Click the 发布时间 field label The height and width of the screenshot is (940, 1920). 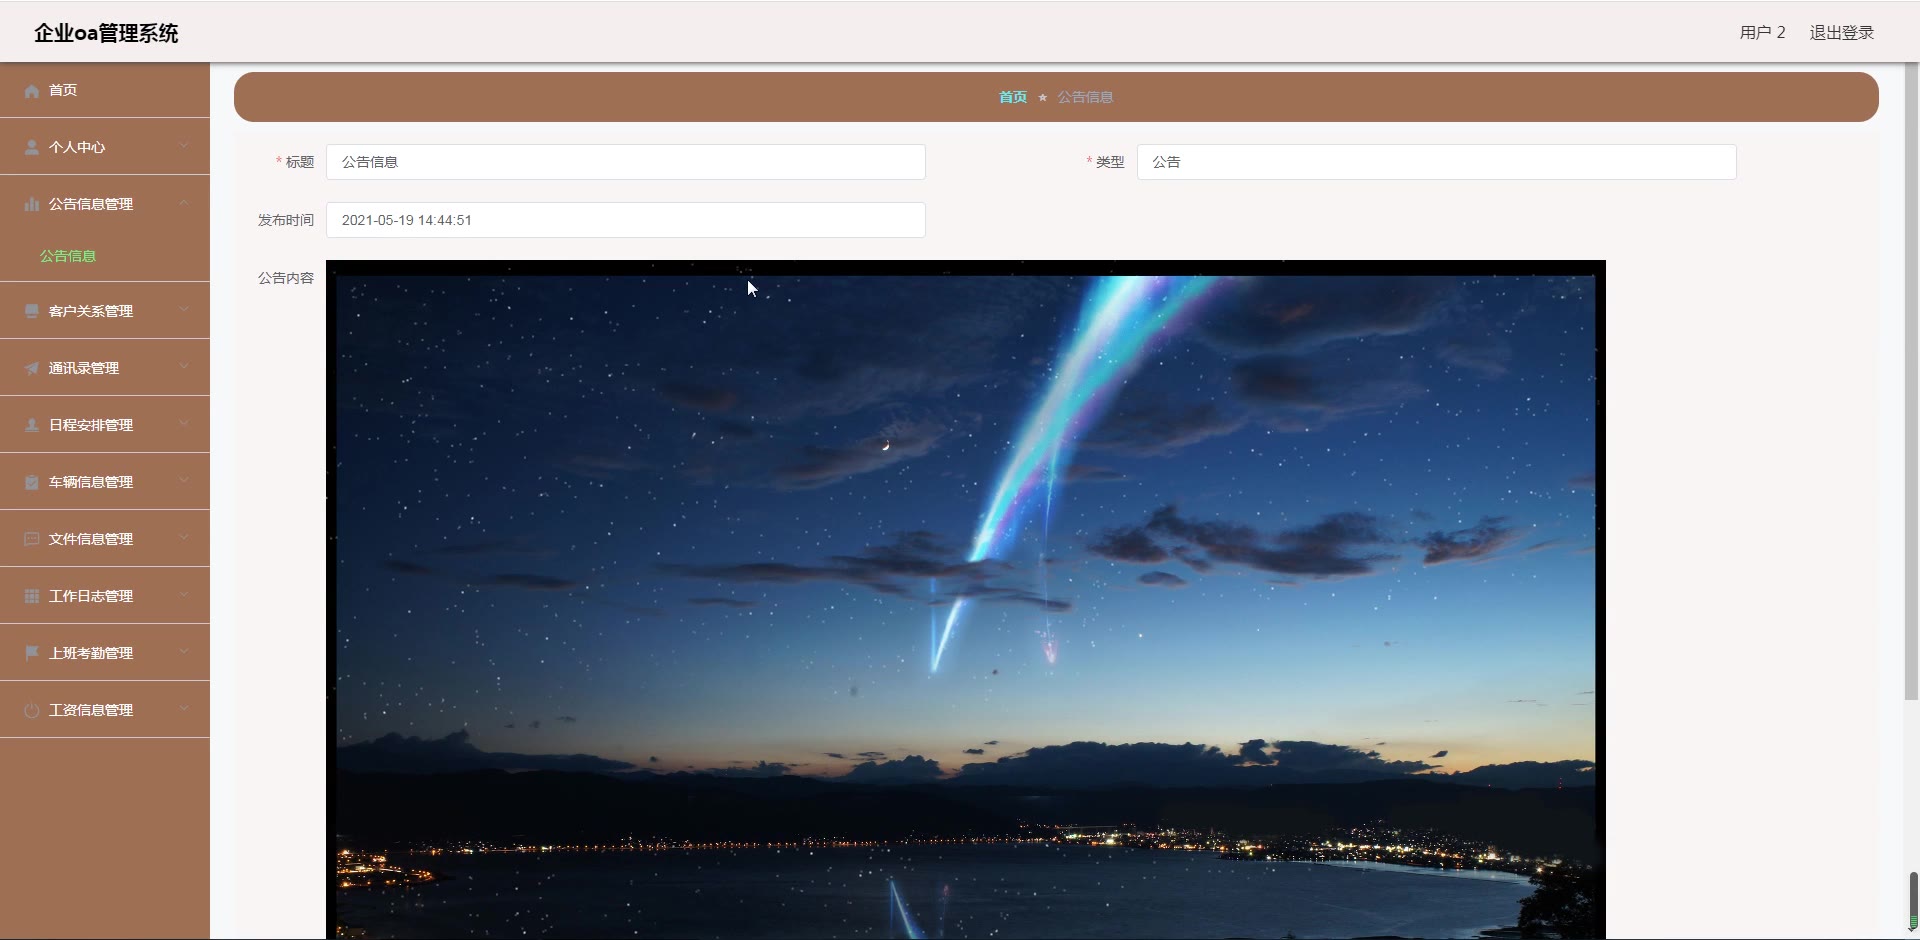coord(286,220)
